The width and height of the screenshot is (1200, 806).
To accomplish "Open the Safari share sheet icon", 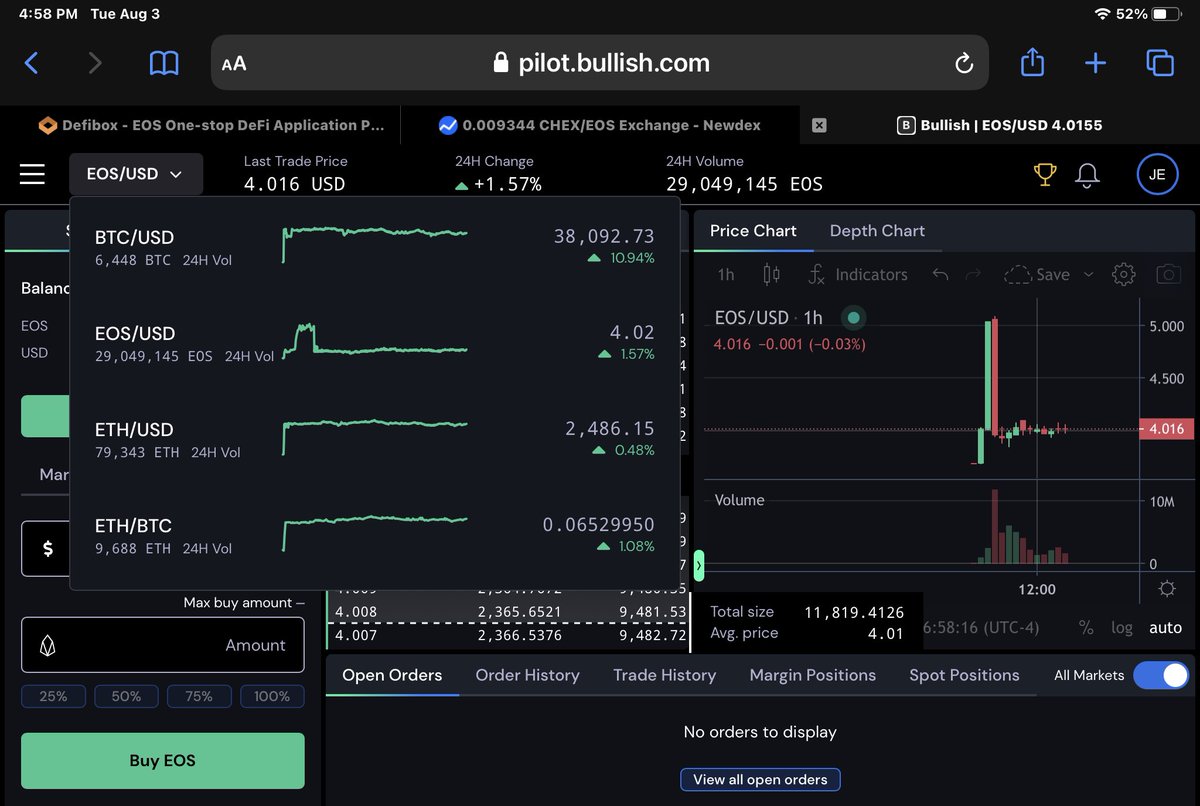I will (x=1032, y=63).
